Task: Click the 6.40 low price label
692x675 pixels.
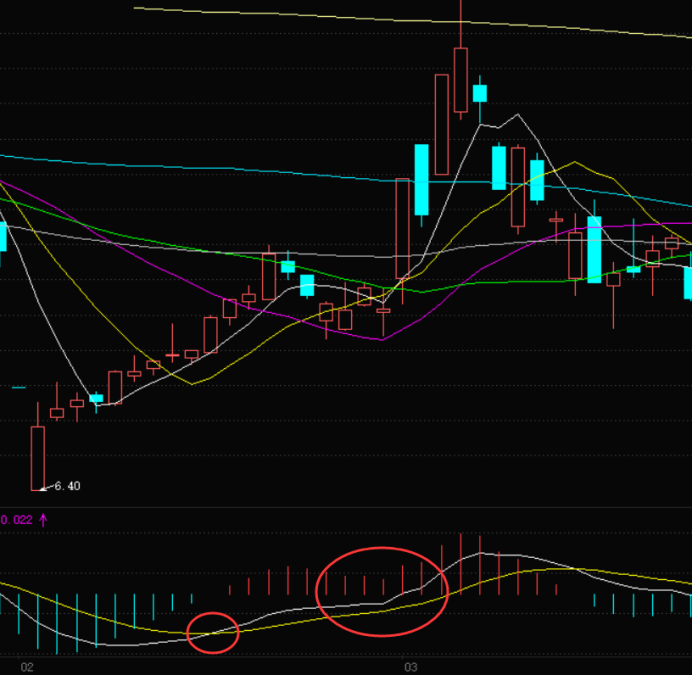Action: click(67, 486)
